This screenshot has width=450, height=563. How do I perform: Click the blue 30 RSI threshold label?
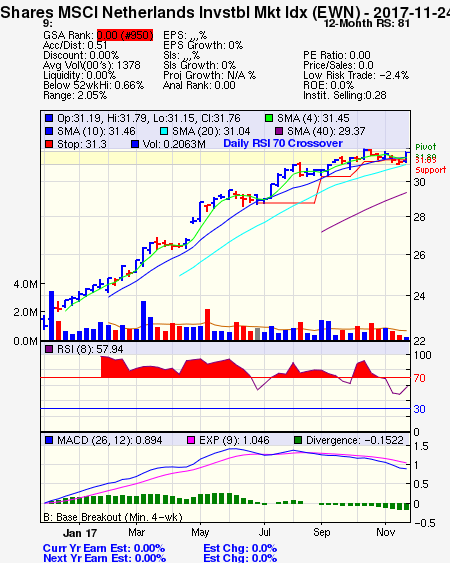419,409
